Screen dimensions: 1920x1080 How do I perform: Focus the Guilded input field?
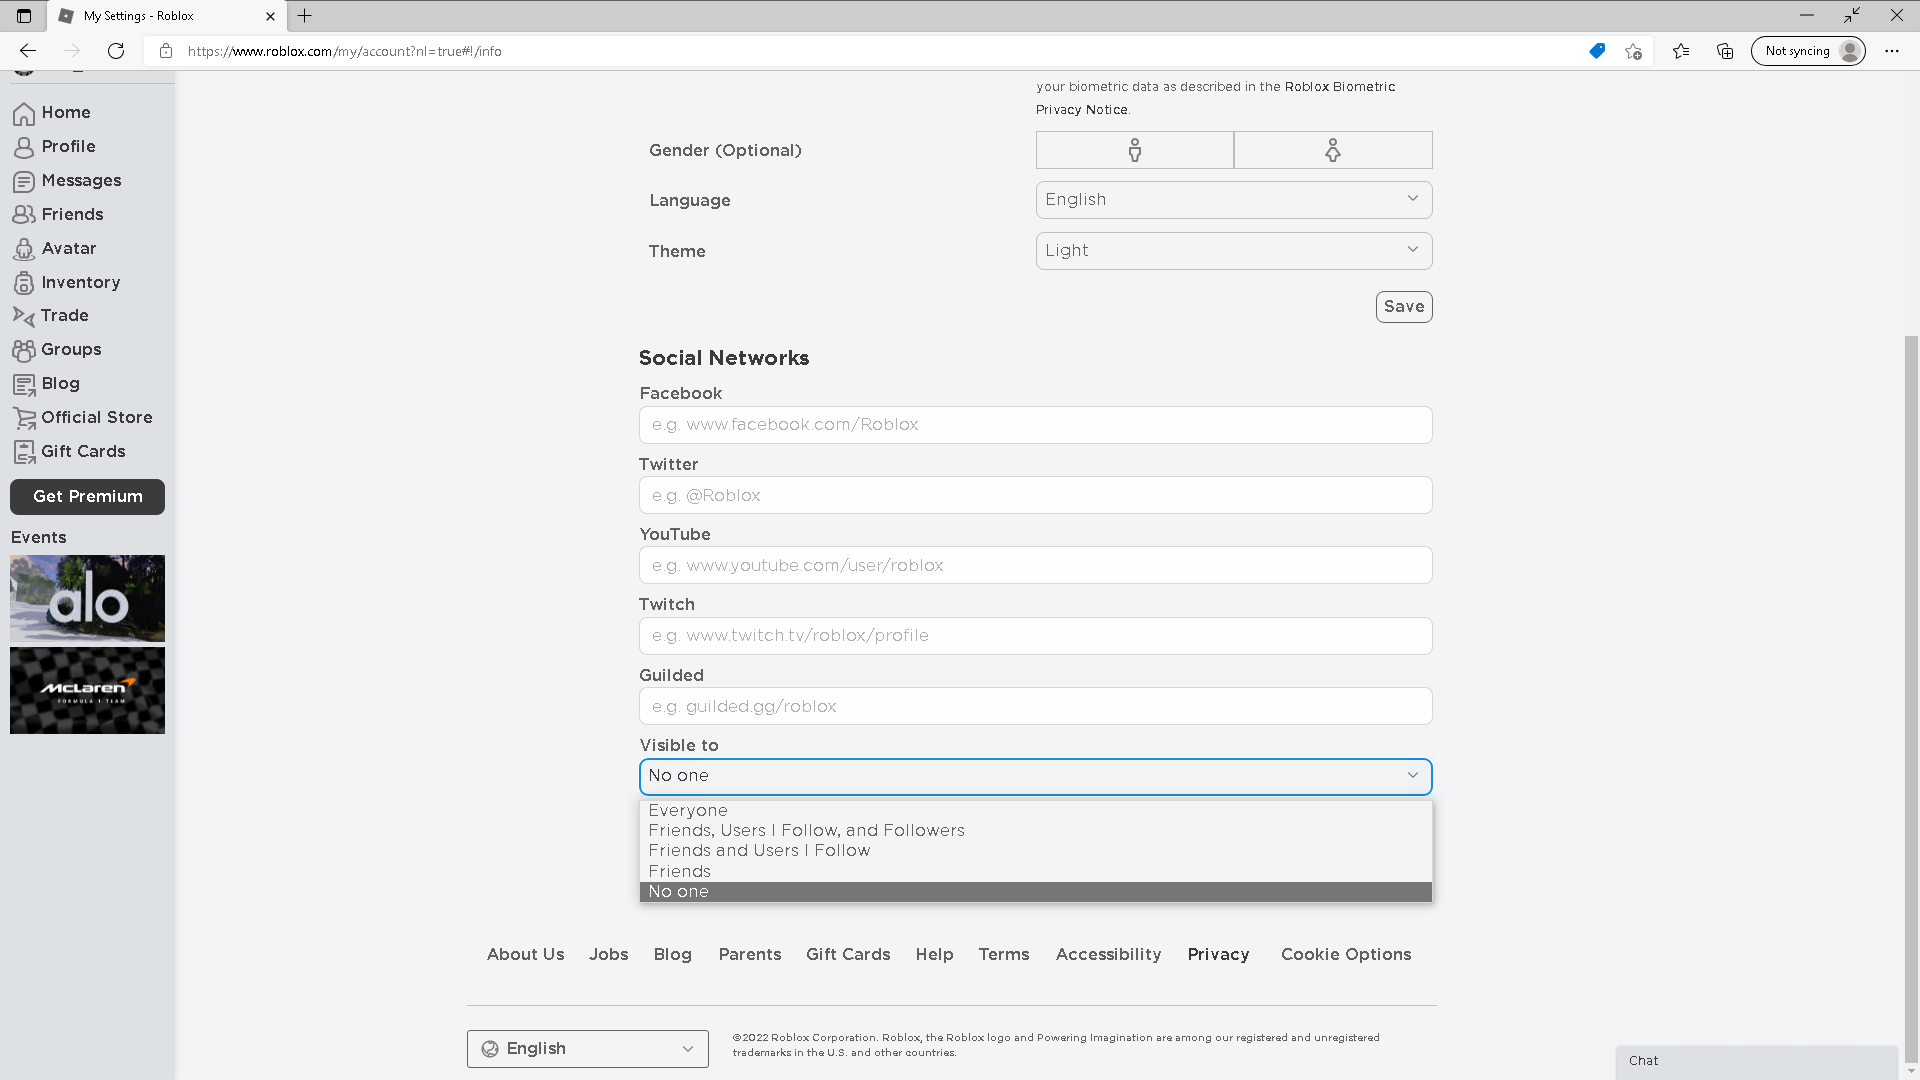click(x=1035, y=706)
